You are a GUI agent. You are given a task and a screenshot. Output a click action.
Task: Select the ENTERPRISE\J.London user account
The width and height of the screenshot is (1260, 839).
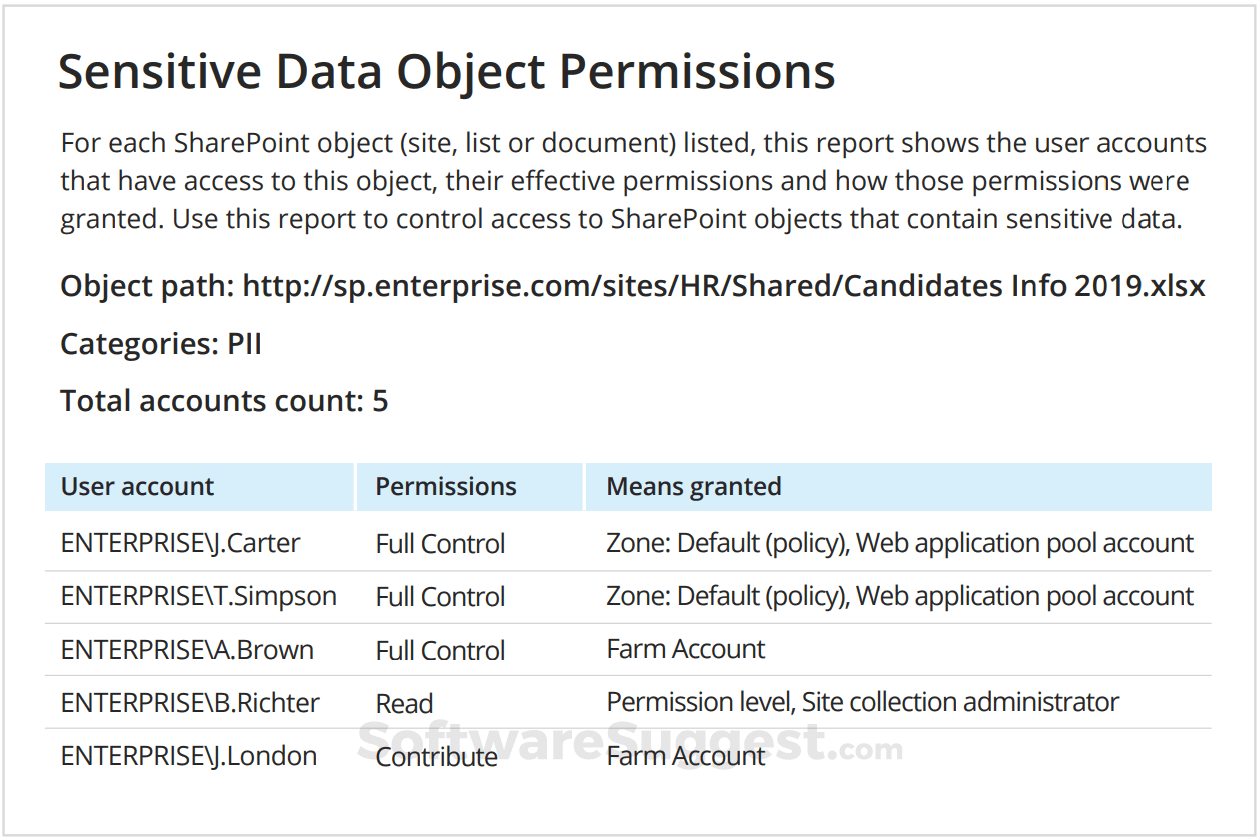pyautogui.click(x=189, y=756)
